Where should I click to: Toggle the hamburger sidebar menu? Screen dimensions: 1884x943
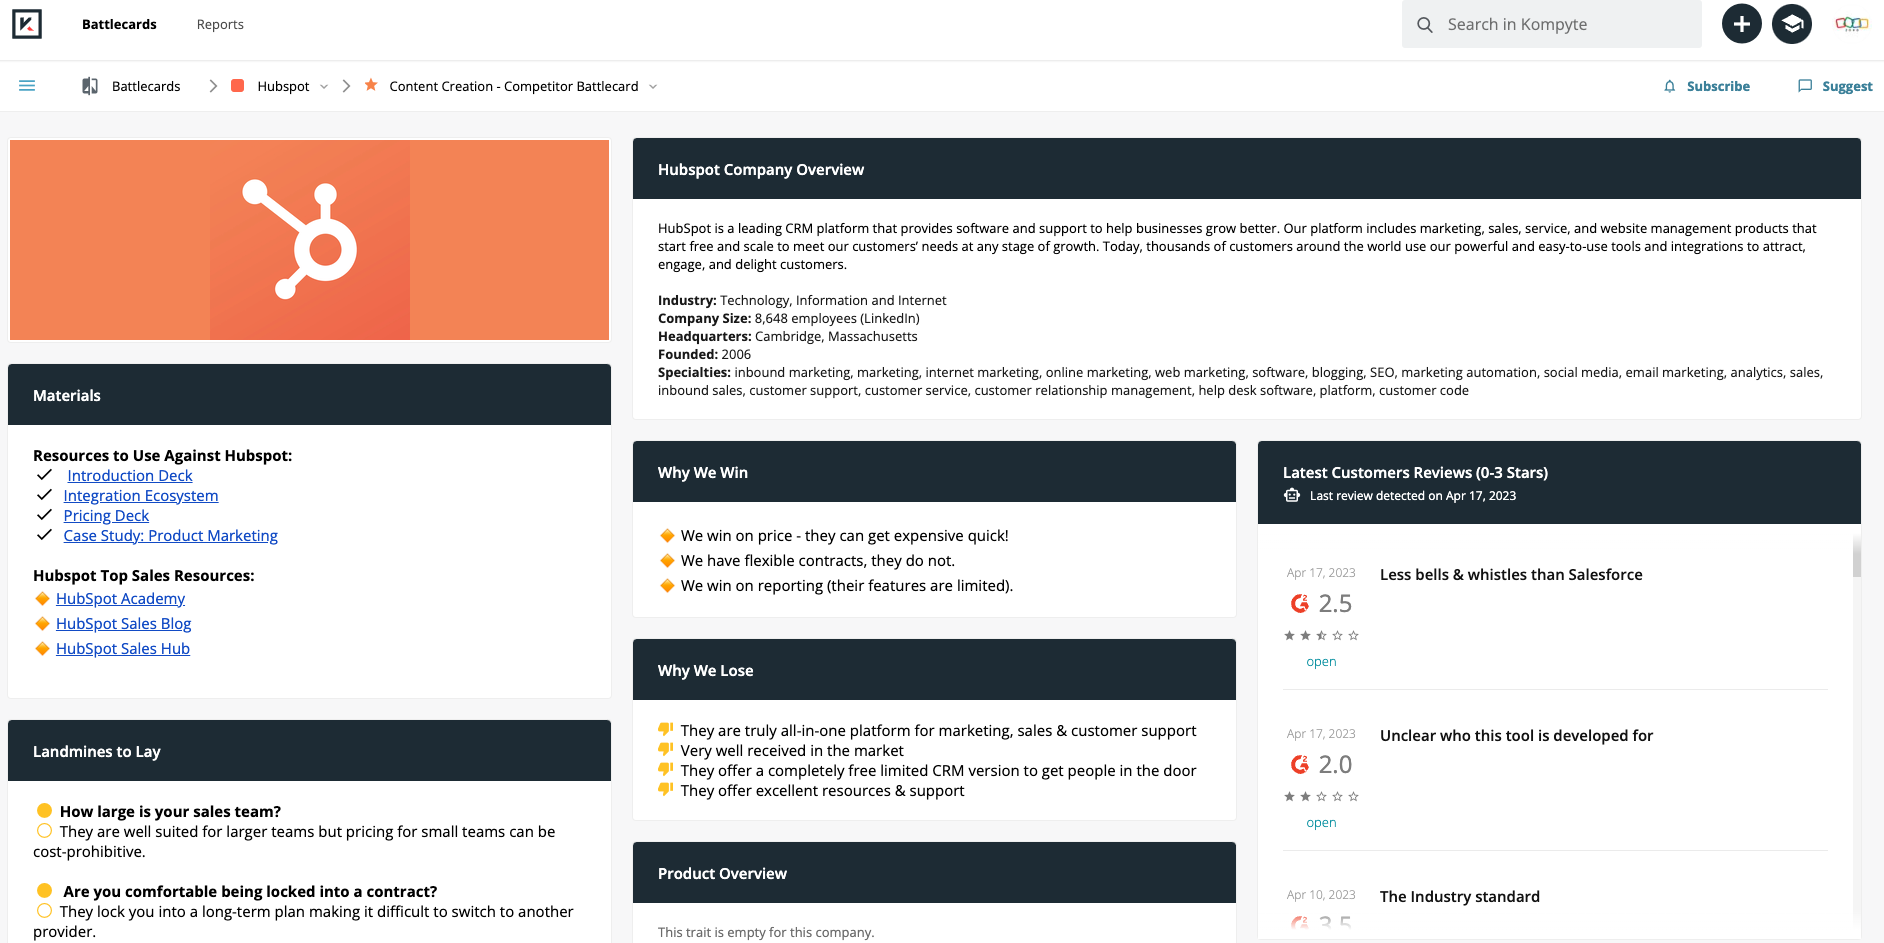[27, 86]
